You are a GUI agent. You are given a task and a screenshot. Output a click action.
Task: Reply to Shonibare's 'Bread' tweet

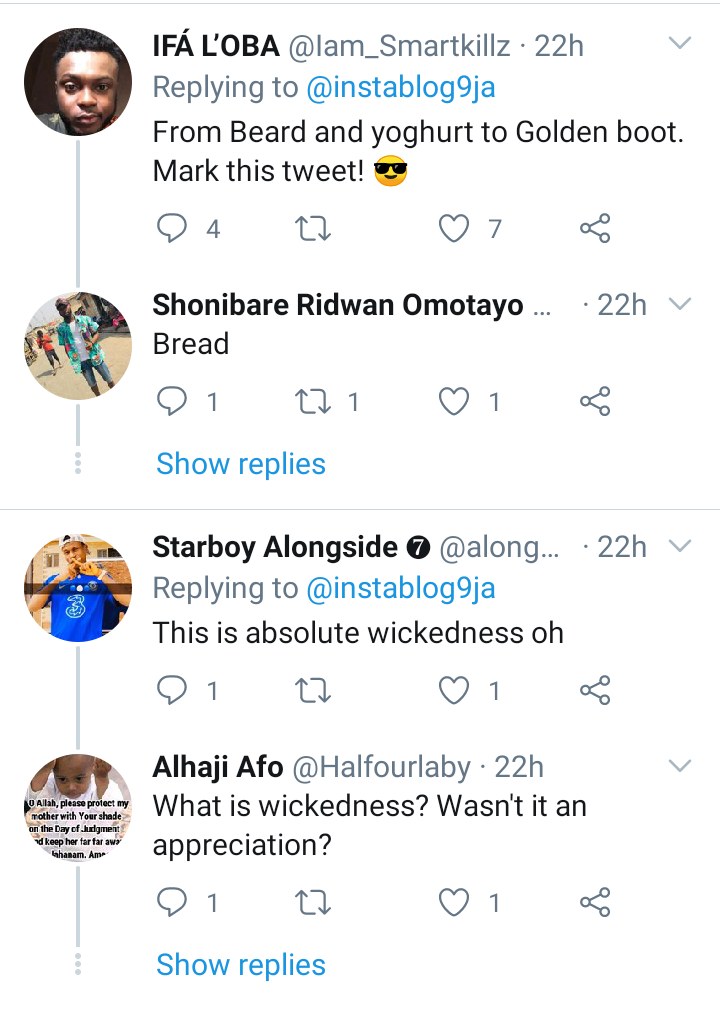174,402
